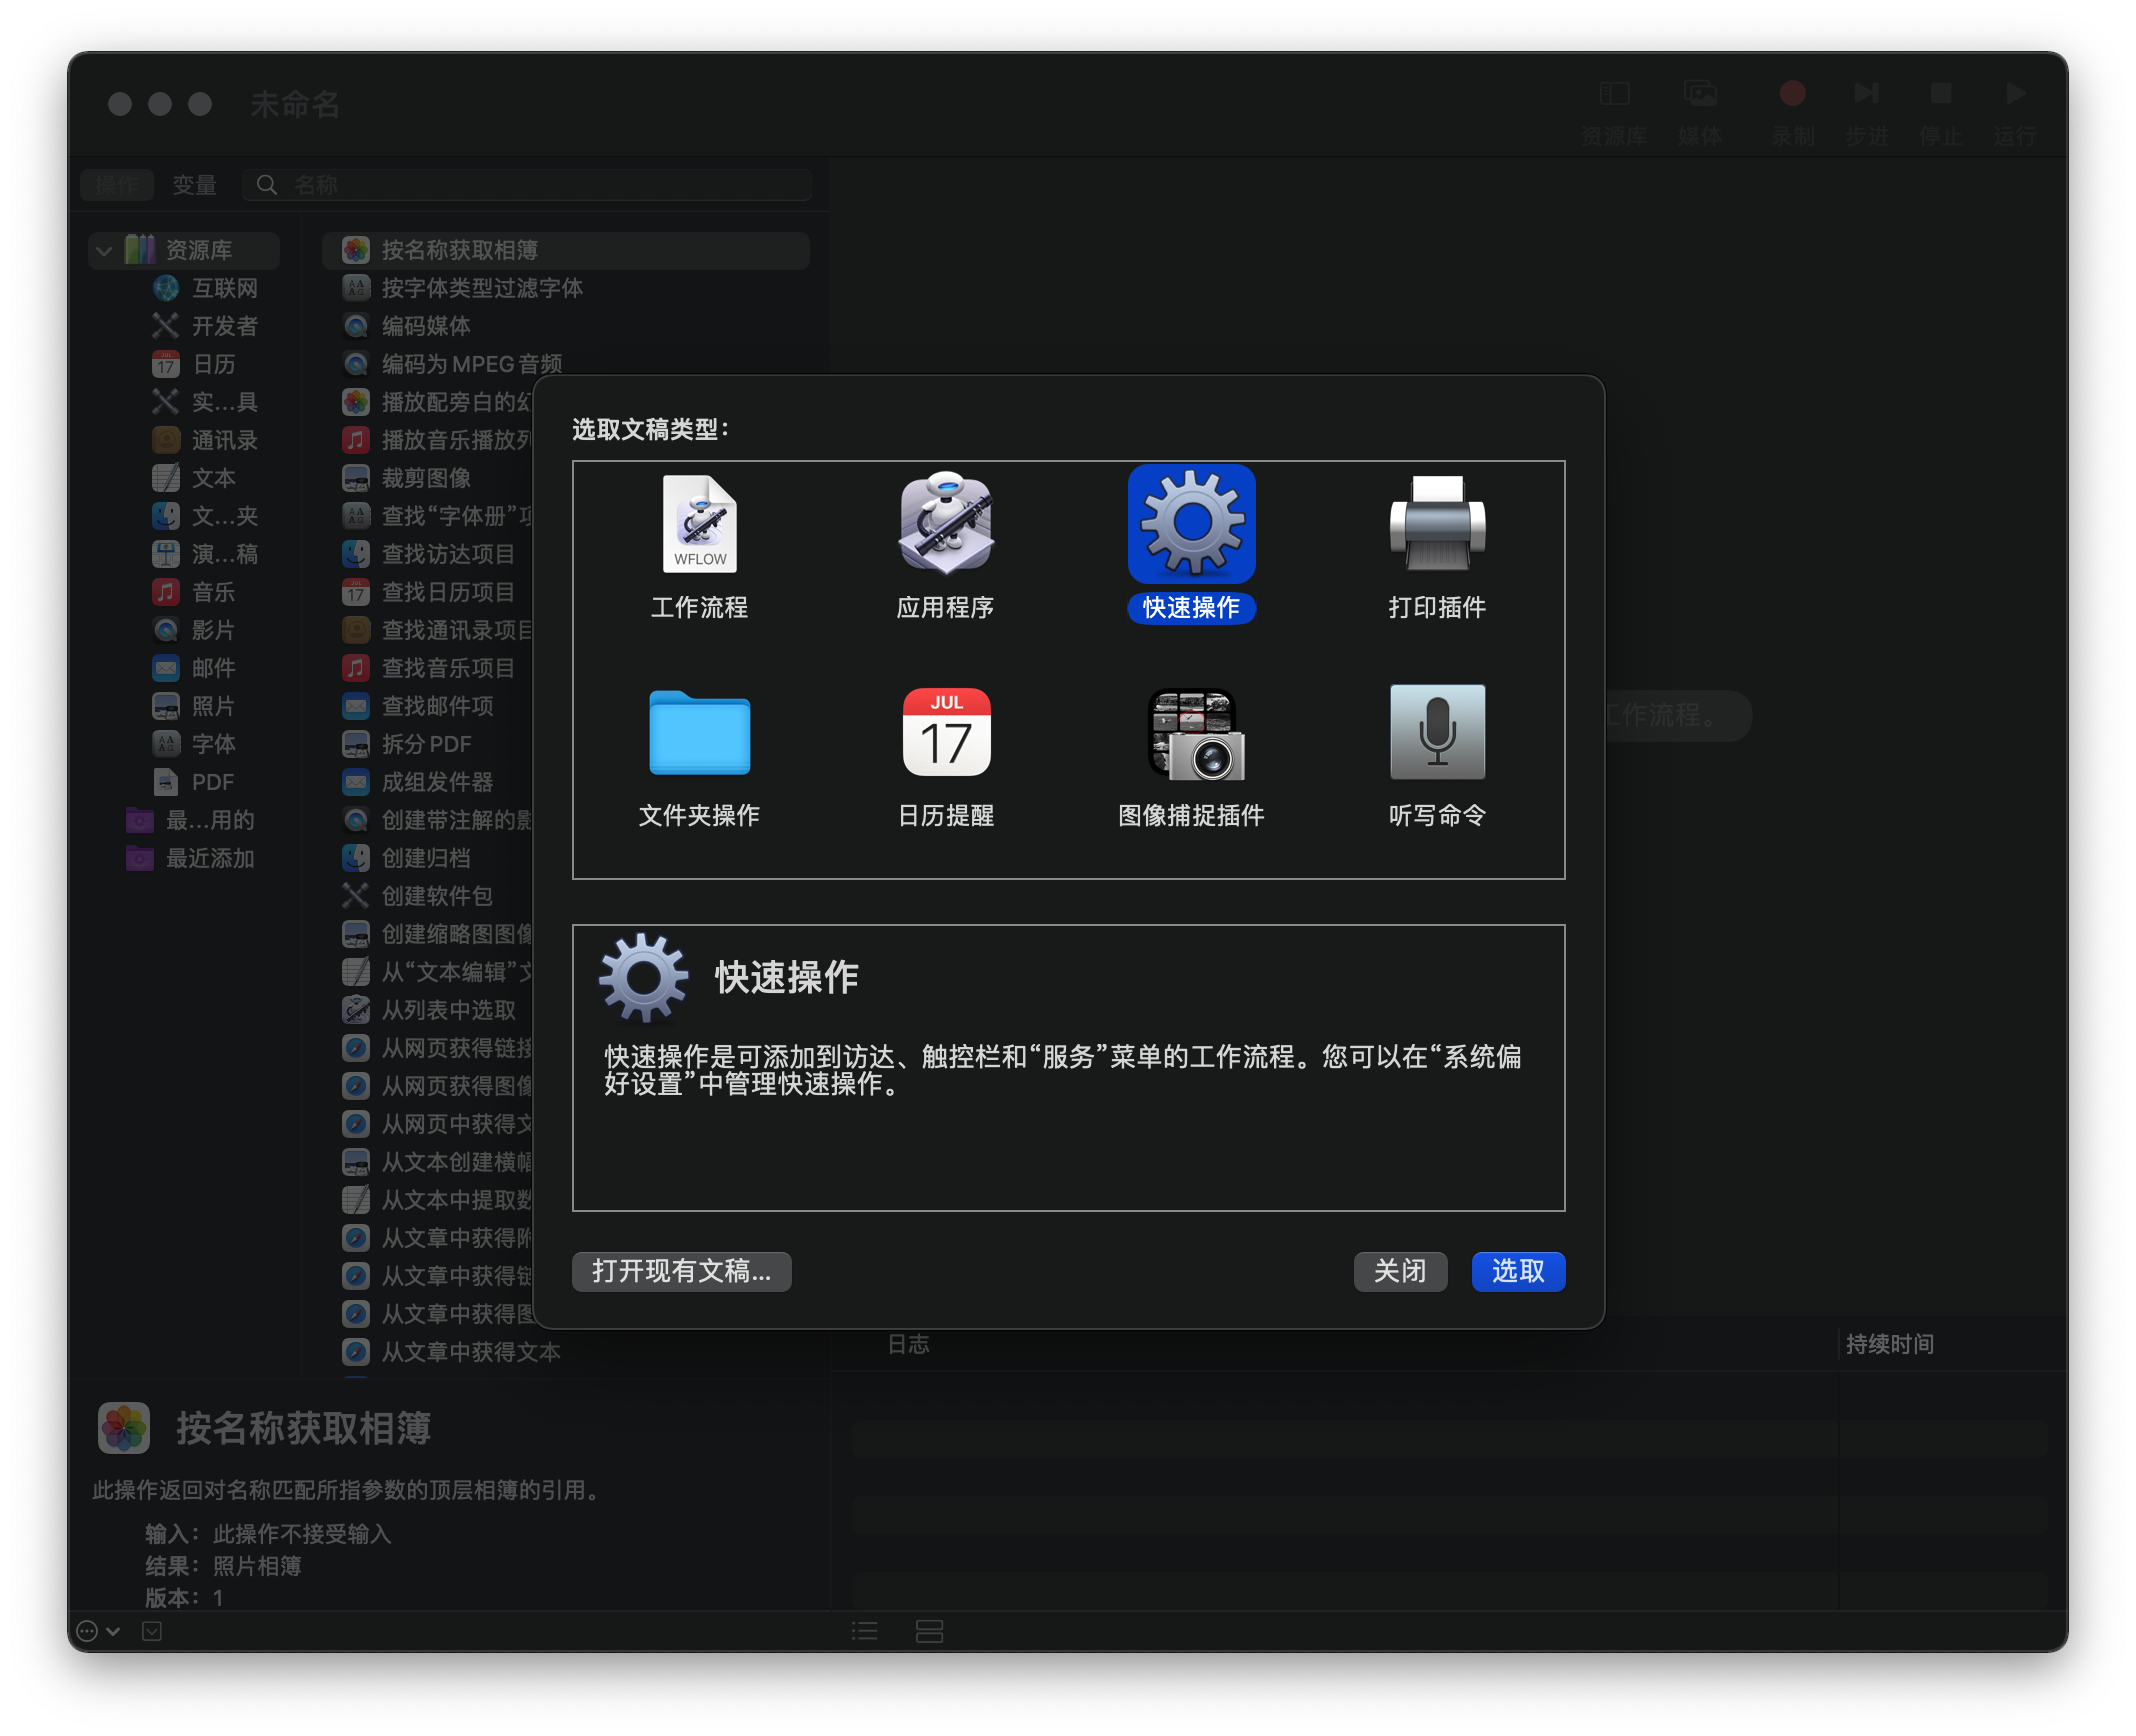Viewport: 2136px width, 1736px height.
Task: Select the Quick Action (快速操作) gear icon
Action: (x=1191, y=525)
